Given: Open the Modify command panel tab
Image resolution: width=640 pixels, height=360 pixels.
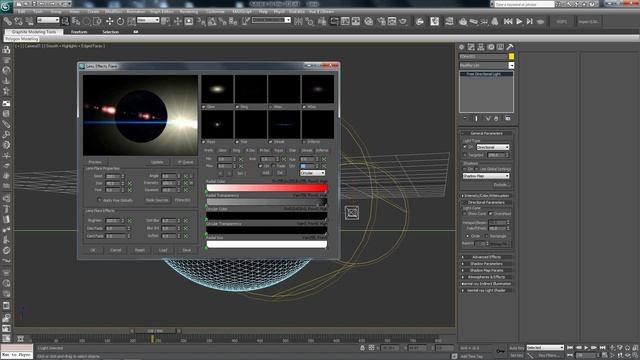Looking at the screenshot, I should pyautogui.click(x=471, y=47).
